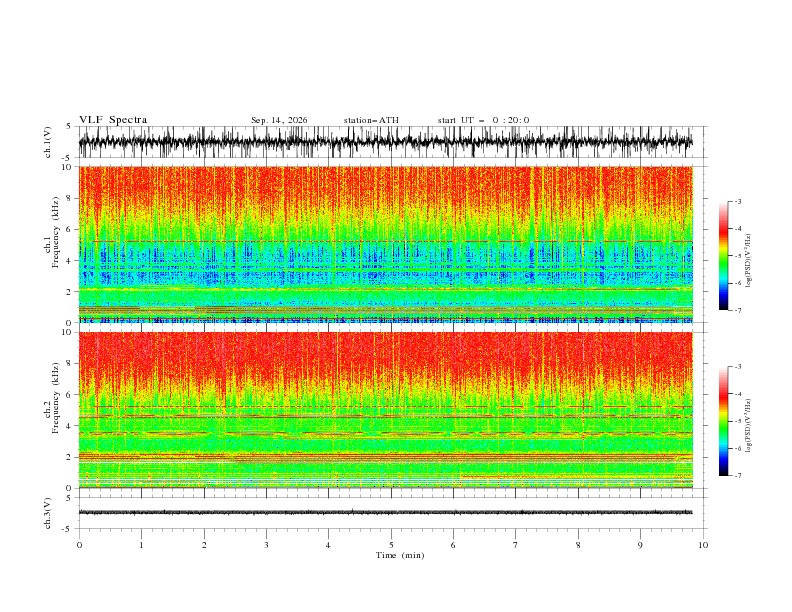Click the ch.3(V) waveform trace
The image size is (792, 612).
coord(385,512)
